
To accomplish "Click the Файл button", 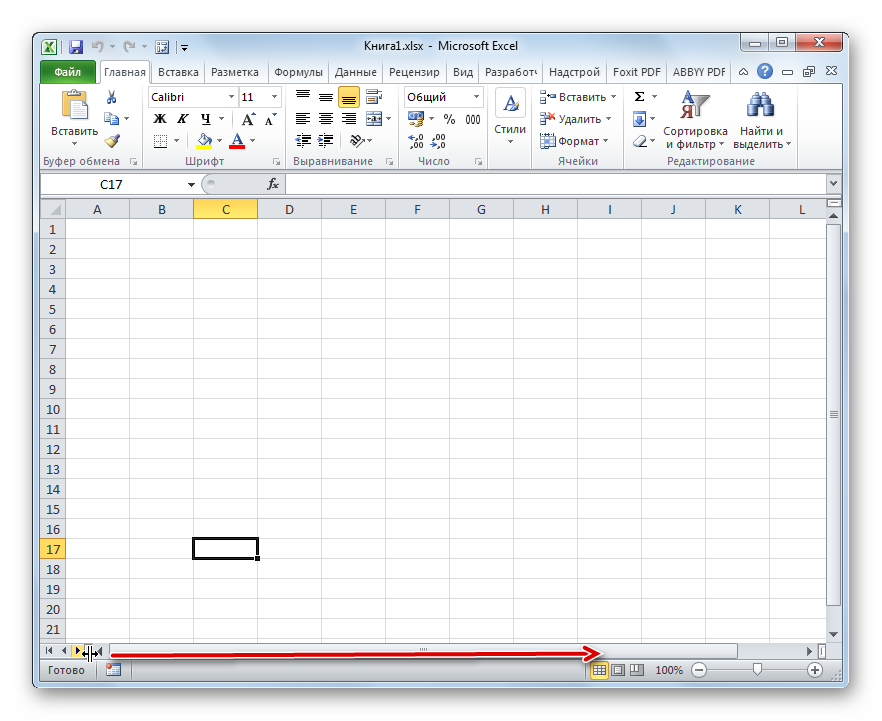I will (68, 72).
